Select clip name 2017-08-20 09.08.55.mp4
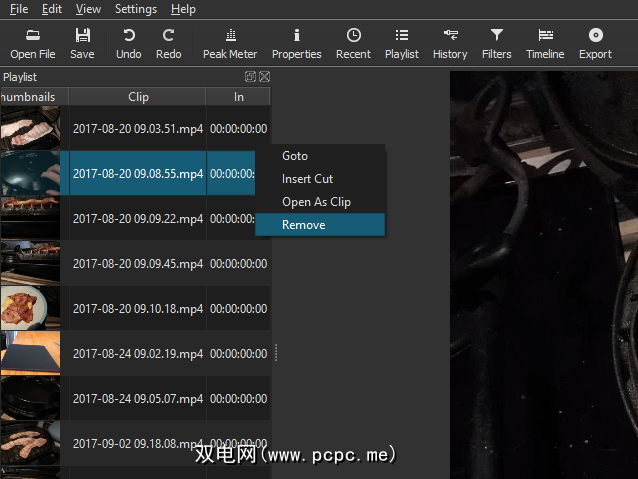638x479 pixels. coord(138,173)
